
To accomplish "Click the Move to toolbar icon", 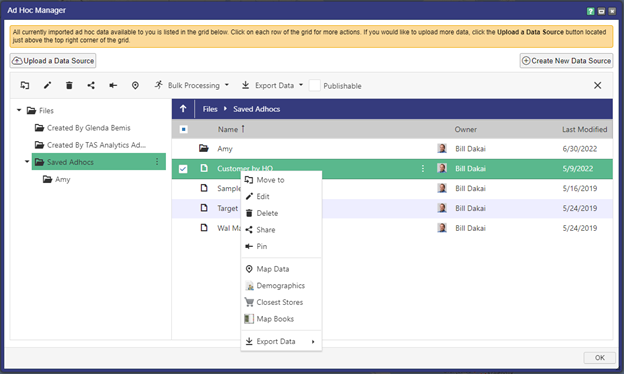I will tap(25, 85).
